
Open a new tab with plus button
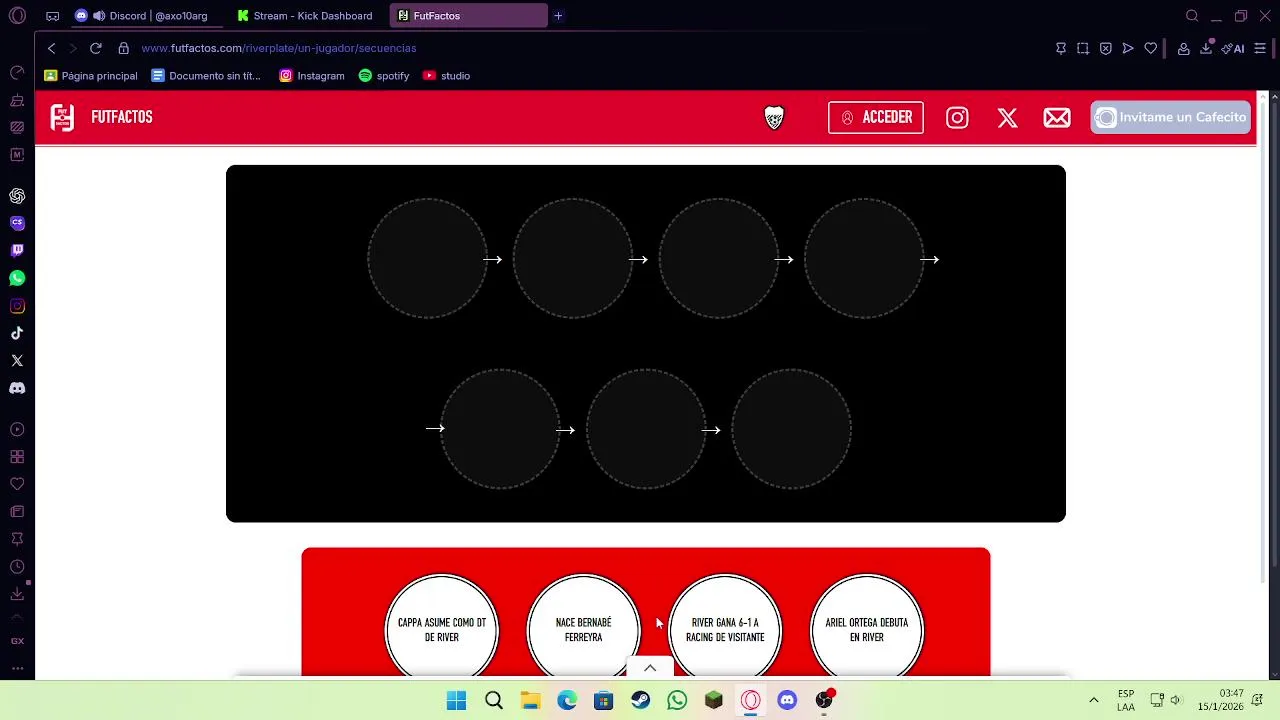click(558, 16)
